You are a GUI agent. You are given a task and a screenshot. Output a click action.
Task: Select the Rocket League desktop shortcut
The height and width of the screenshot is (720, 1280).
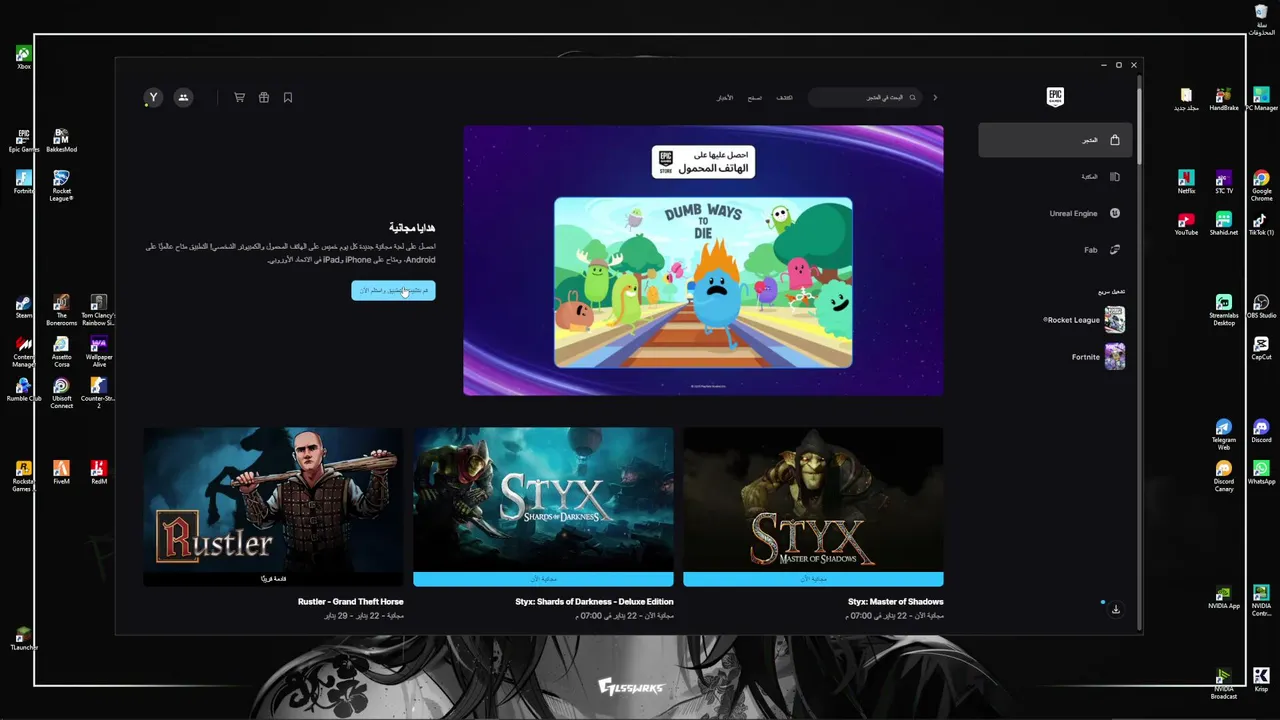(x=61, y=184)
